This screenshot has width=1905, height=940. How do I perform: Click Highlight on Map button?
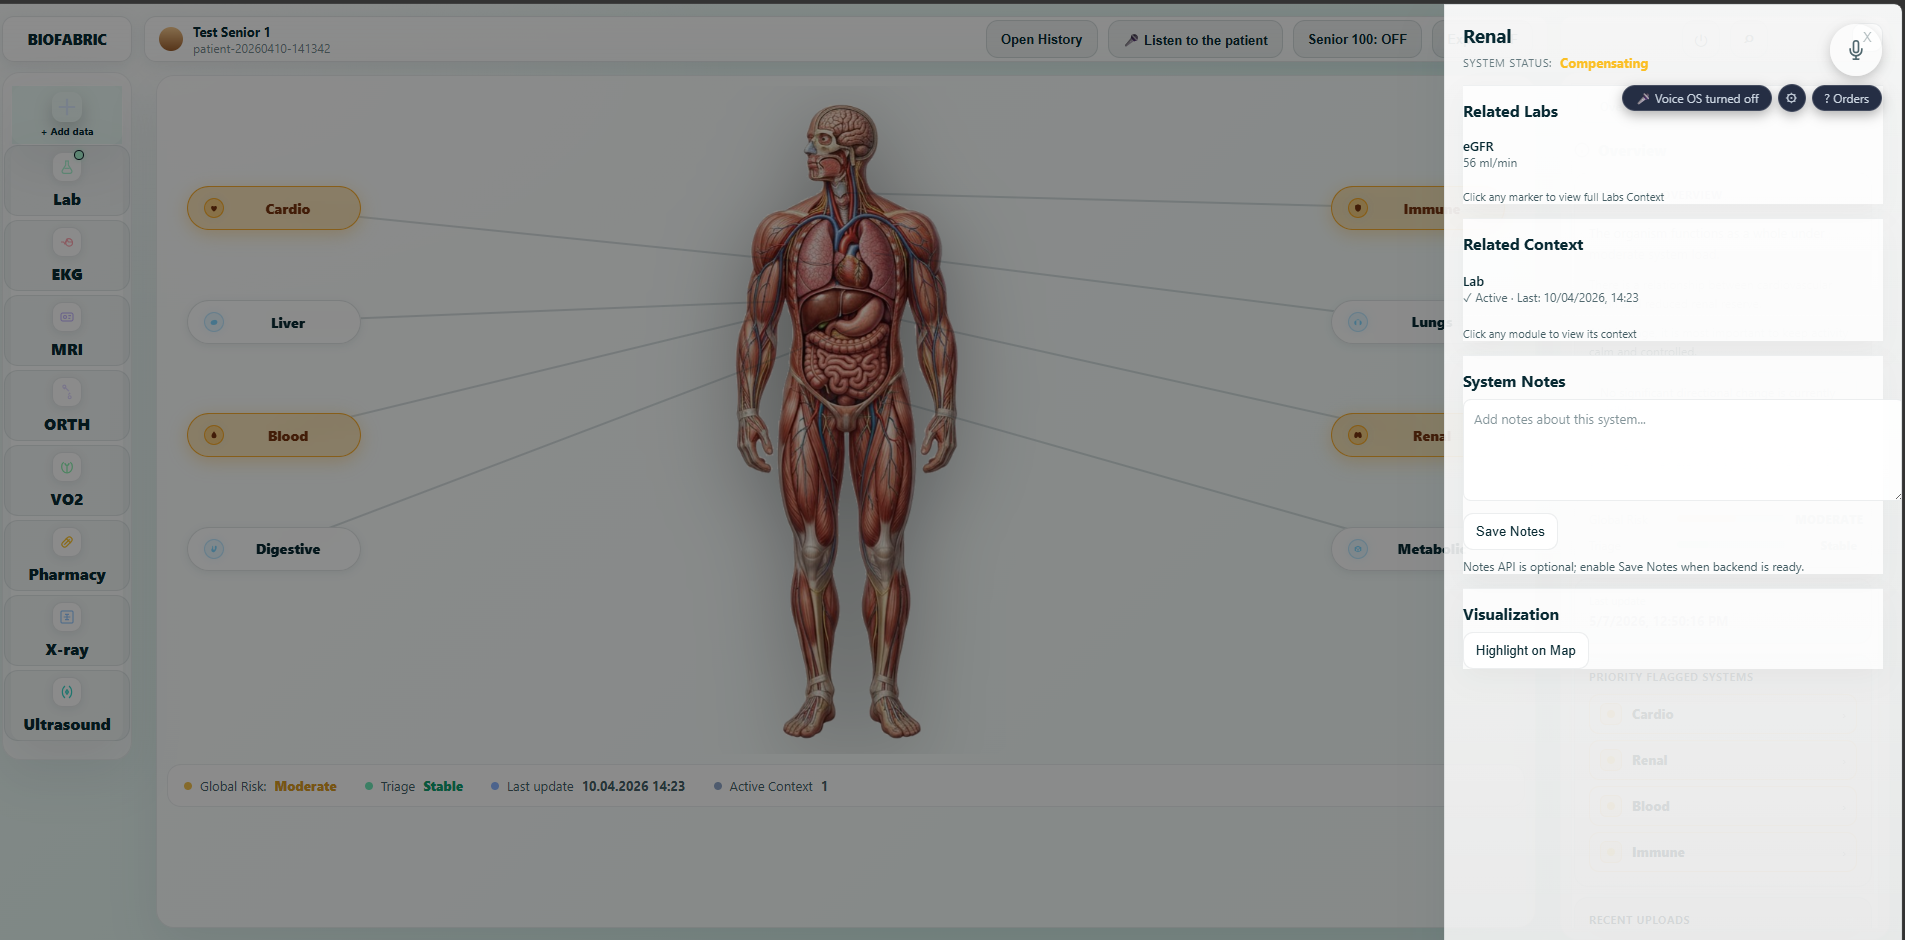[x=1525, y=650]
